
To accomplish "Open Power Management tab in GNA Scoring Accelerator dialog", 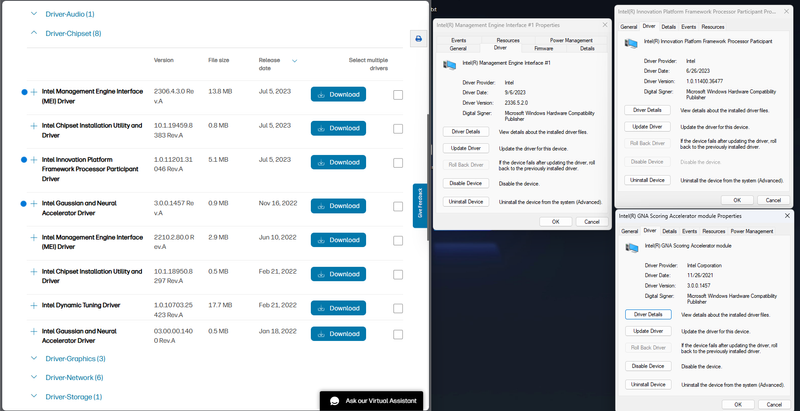I will (752, 231).
